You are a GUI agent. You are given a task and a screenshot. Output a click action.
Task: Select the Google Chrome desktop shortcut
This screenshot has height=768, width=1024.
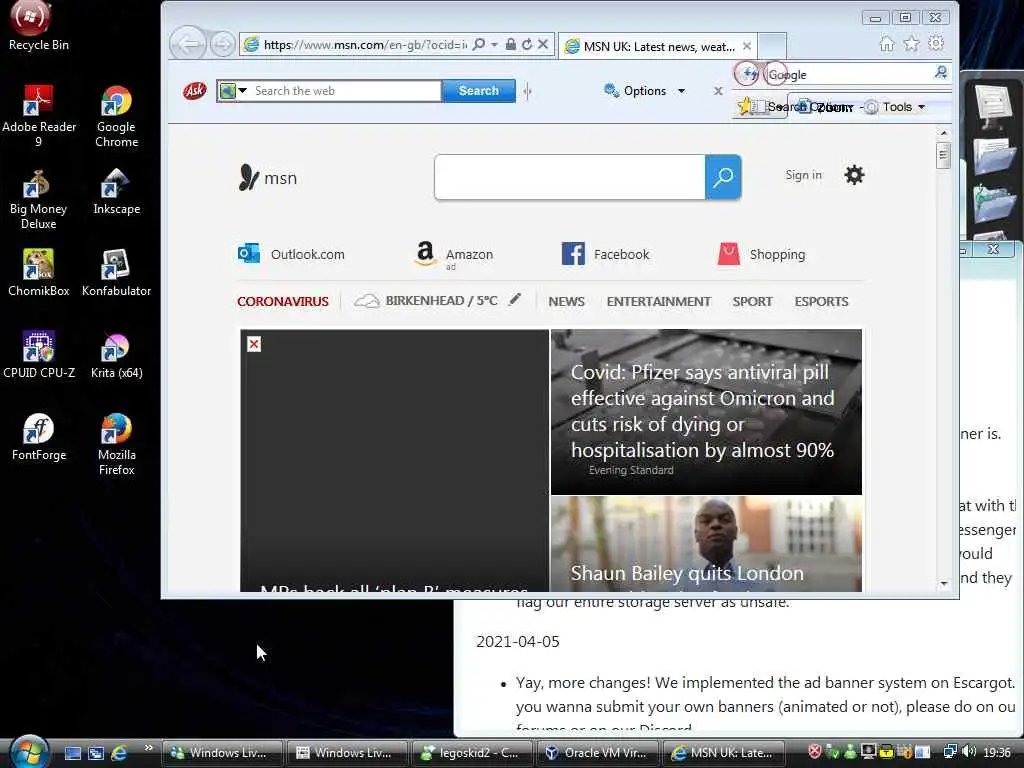[x=116, y=116]
